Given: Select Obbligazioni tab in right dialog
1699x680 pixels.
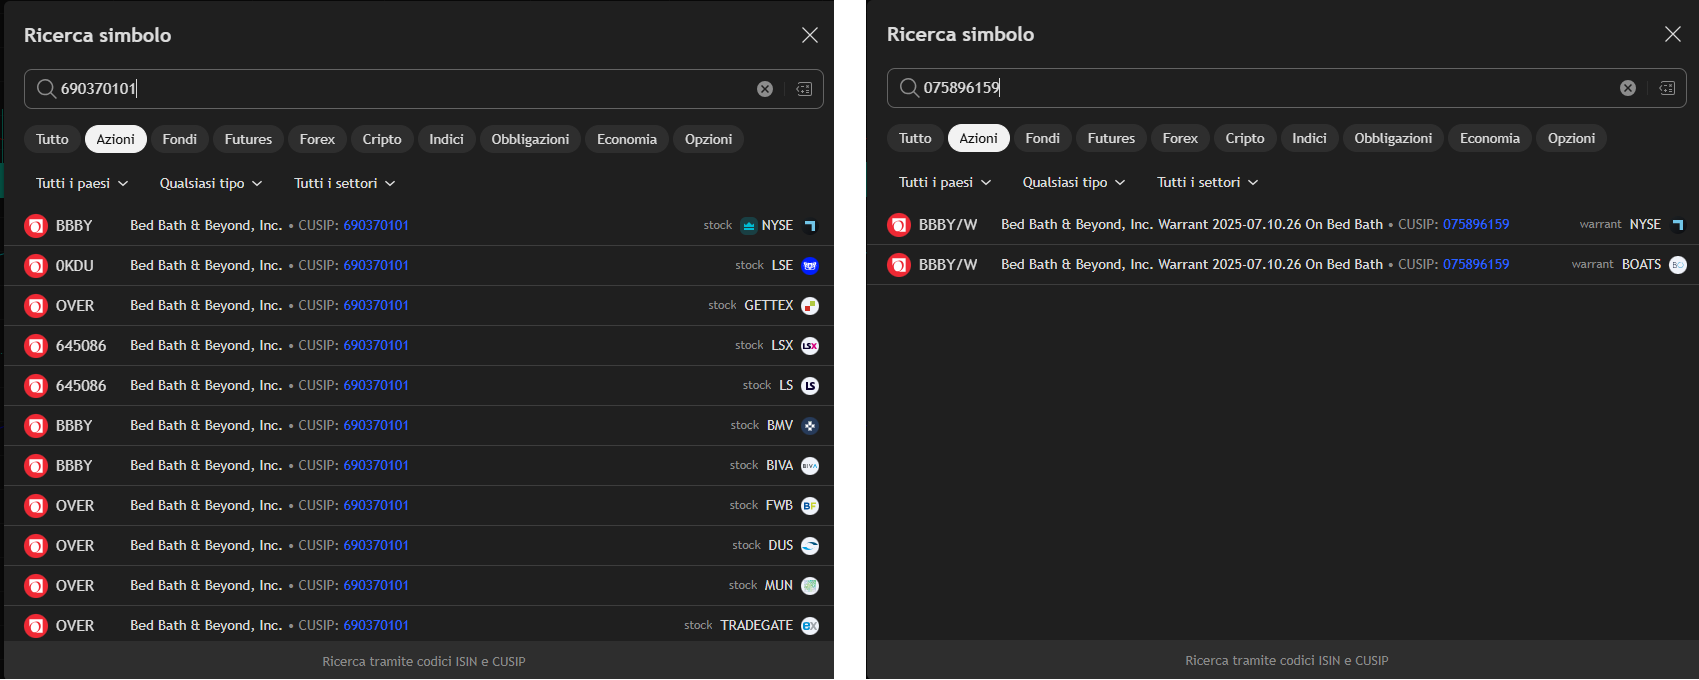Looking at the screenshot, I should coord(1393,138).
